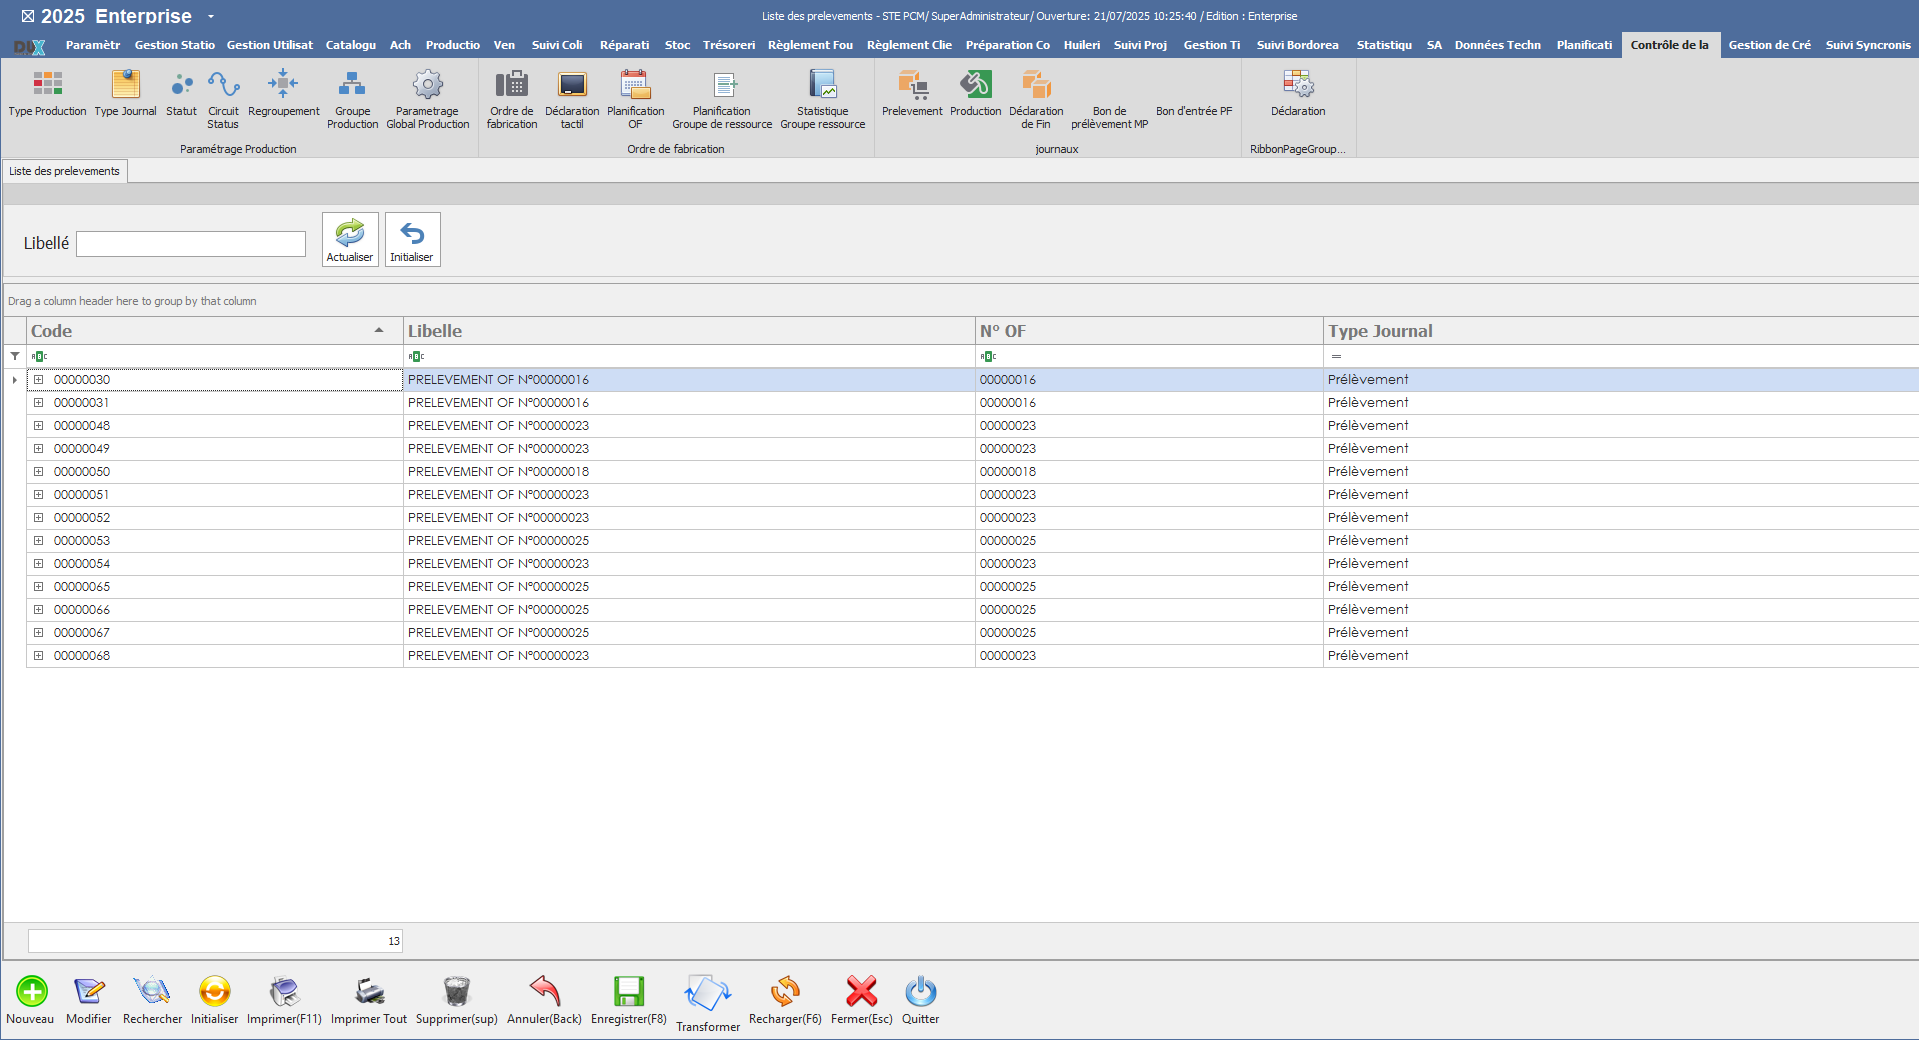
Task: Click the Actualiser button
Action: click(350, 240)
